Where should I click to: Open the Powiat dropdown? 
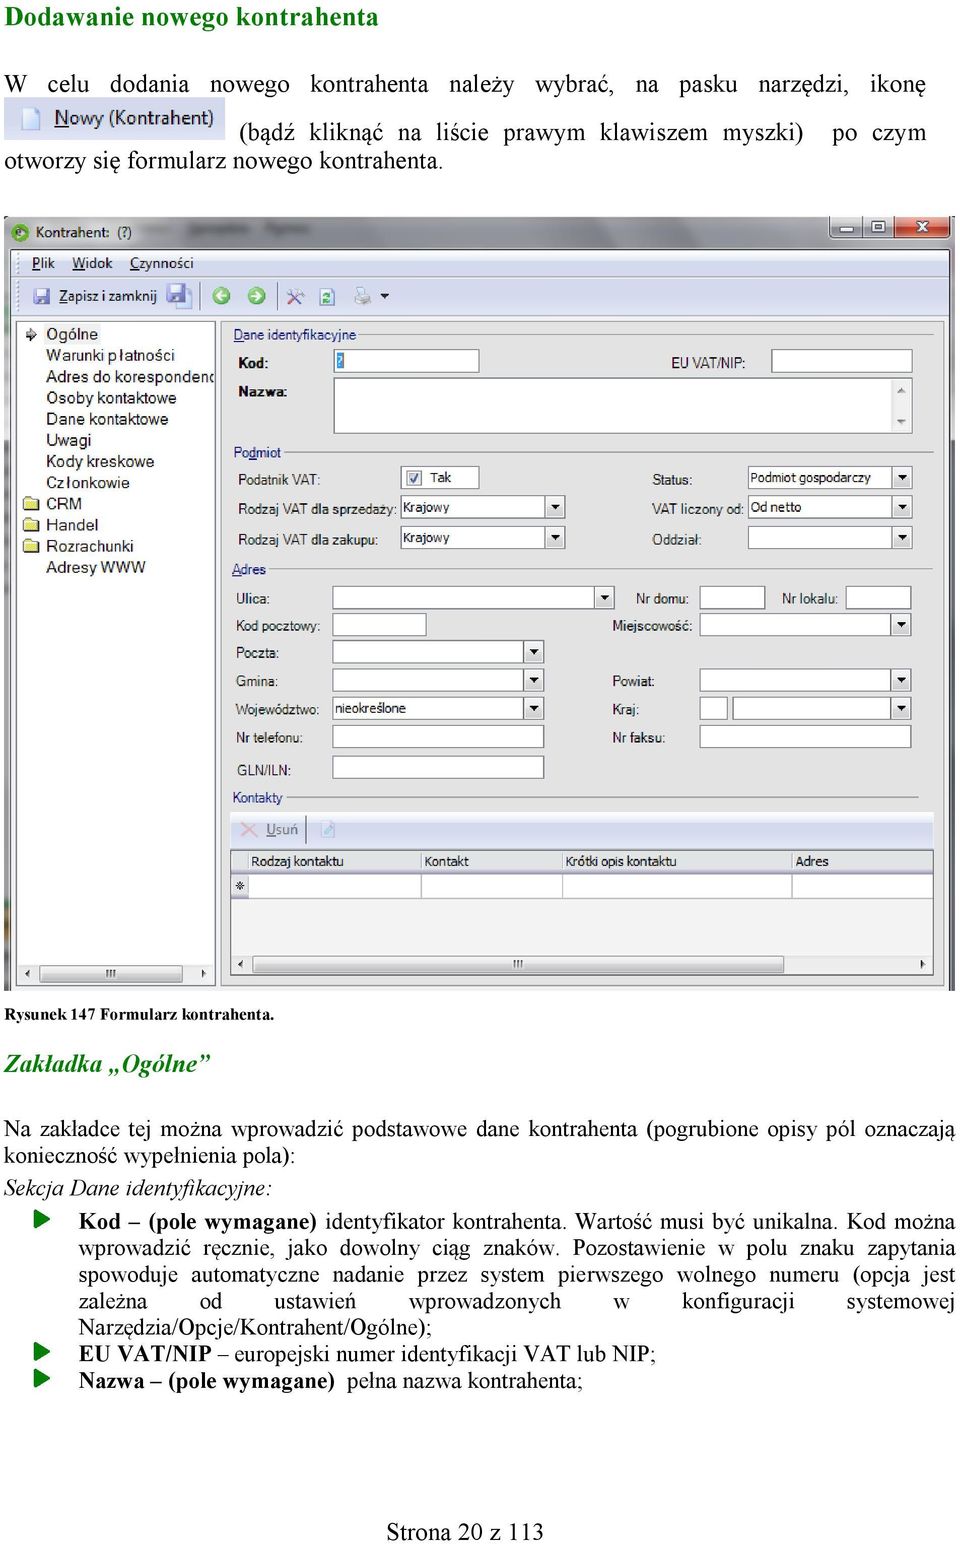pyautogui.click(x=901, y=680)
